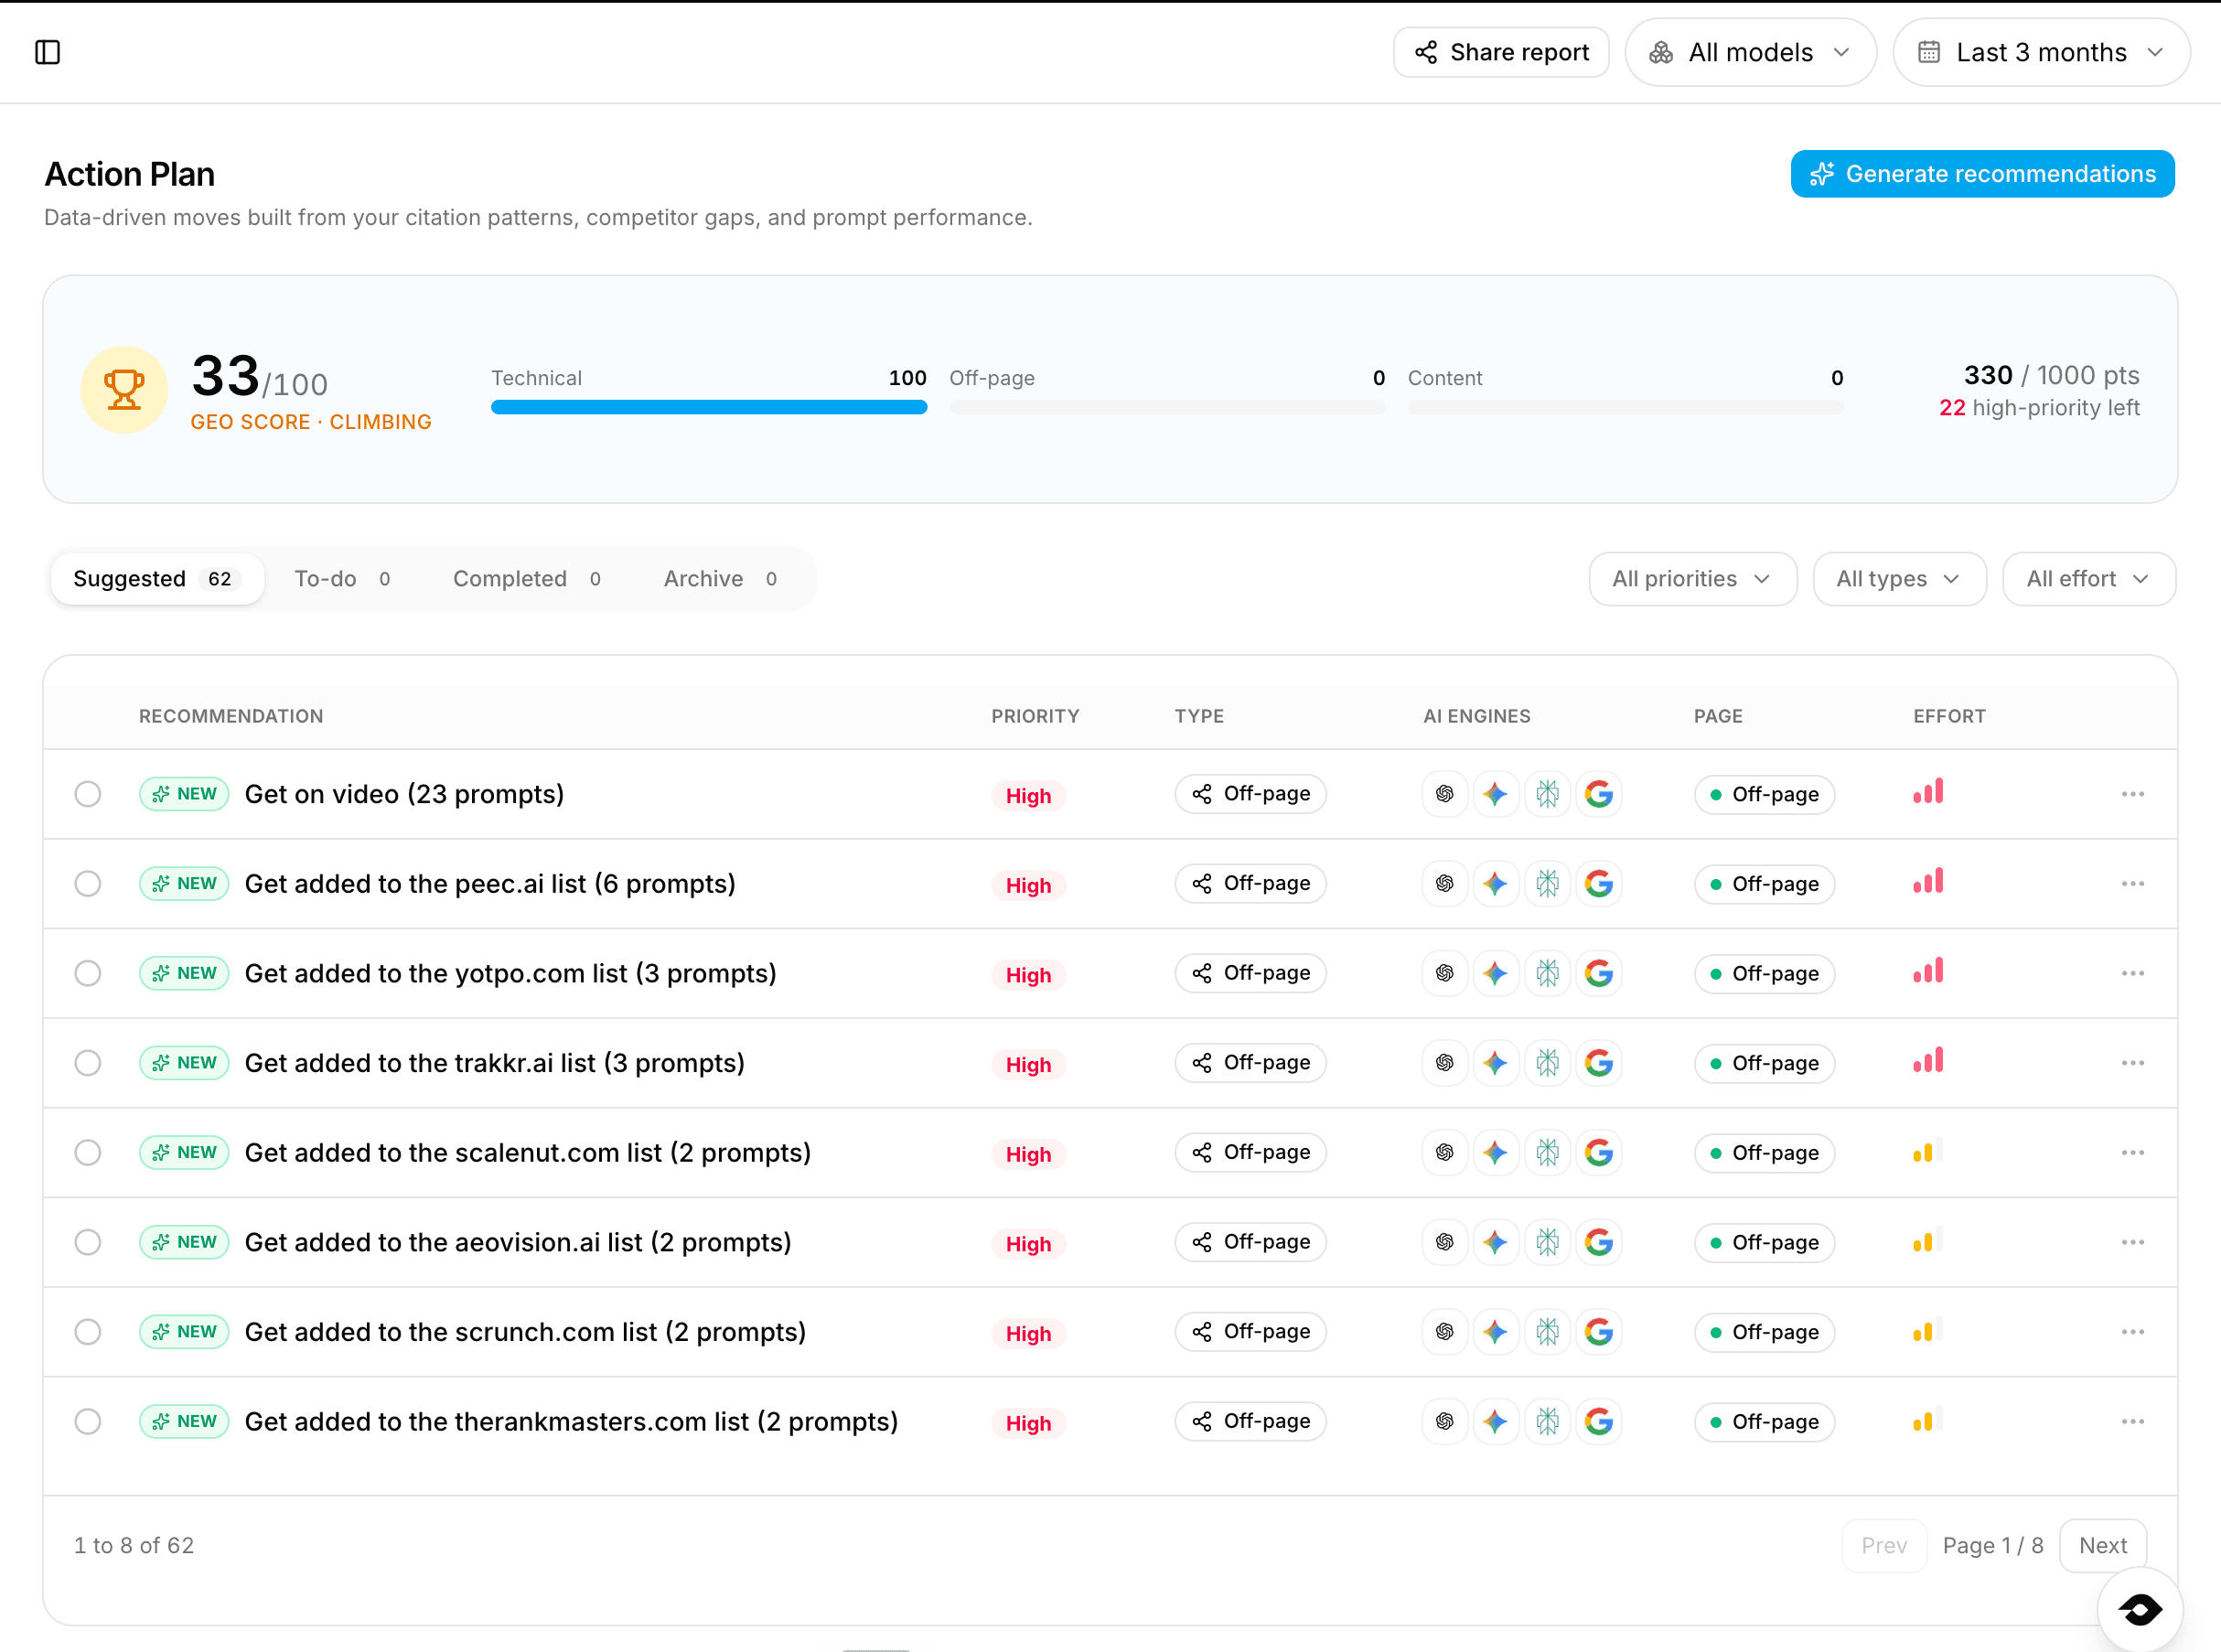Go to the Next page
This screenshot has height=1652, width=2221.
[x=2102, y=1546]
